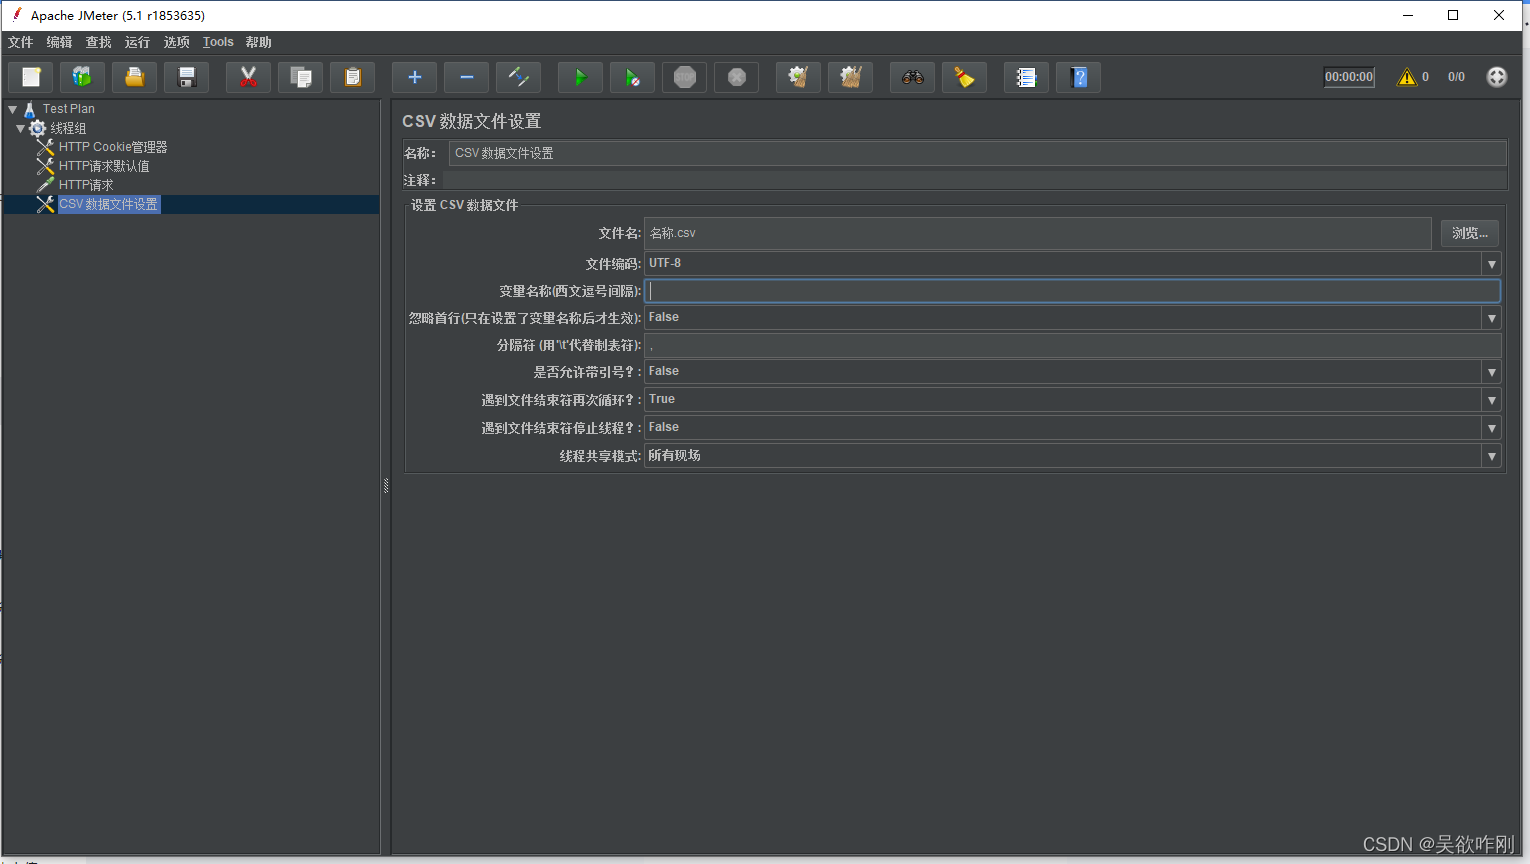Click the 名称 name field
This screenshot has height=864, width=1530.
tap(977, 153)
